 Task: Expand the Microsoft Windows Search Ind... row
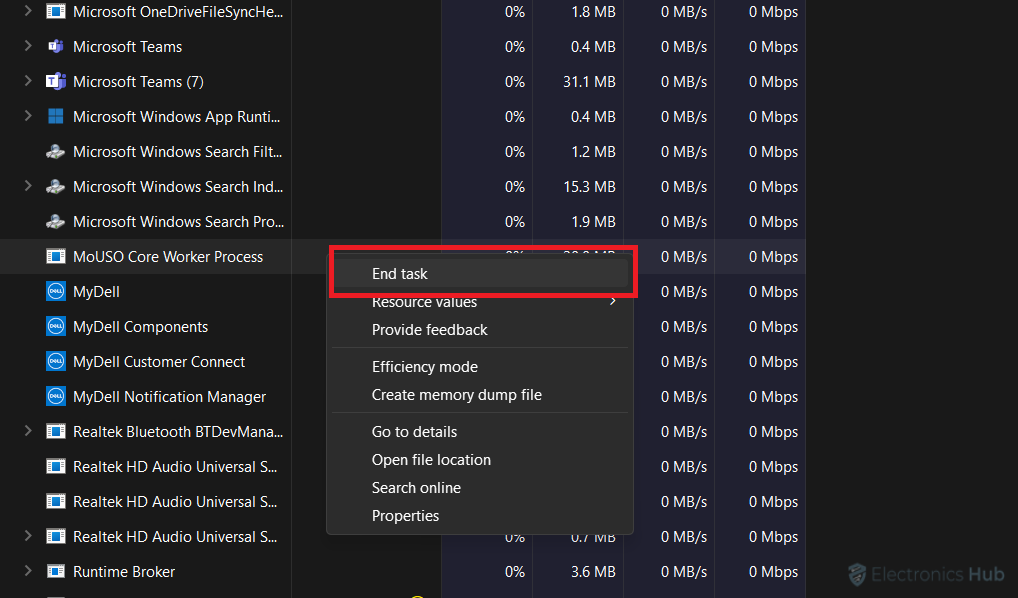coord(28,186)
